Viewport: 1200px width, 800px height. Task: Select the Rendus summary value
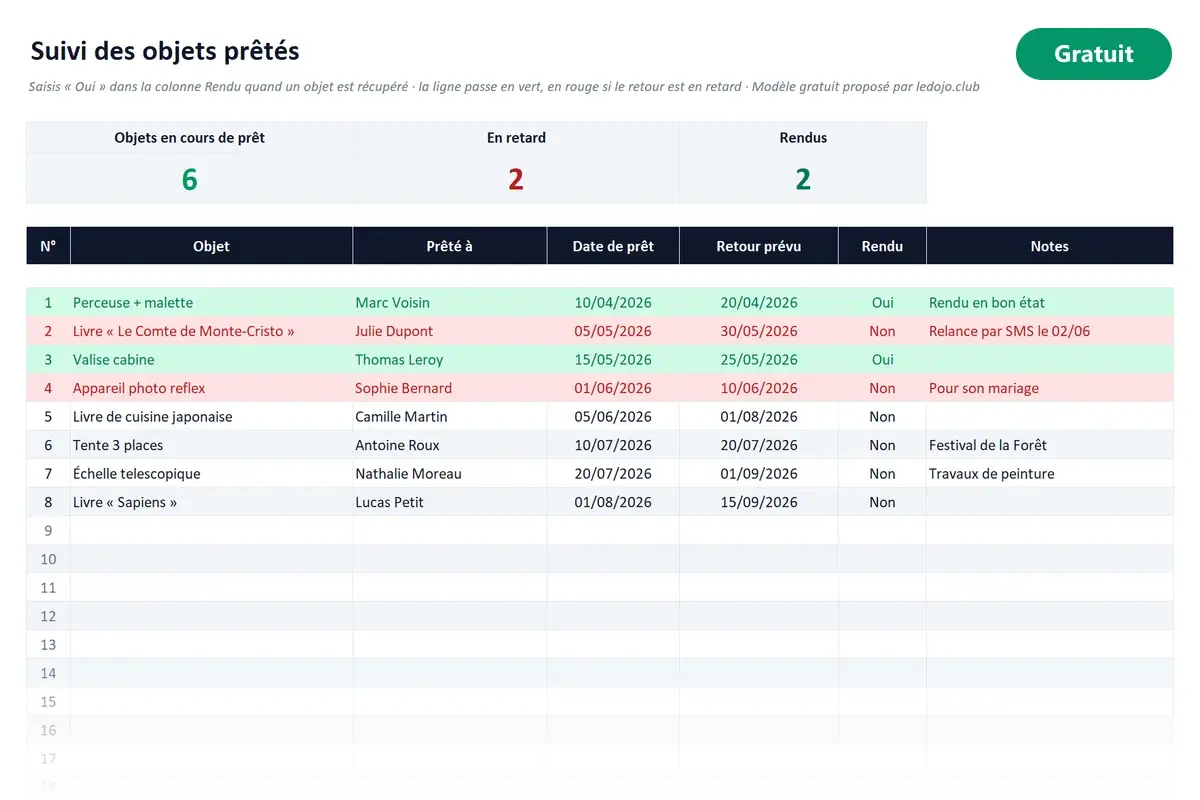tap(802, 179)
